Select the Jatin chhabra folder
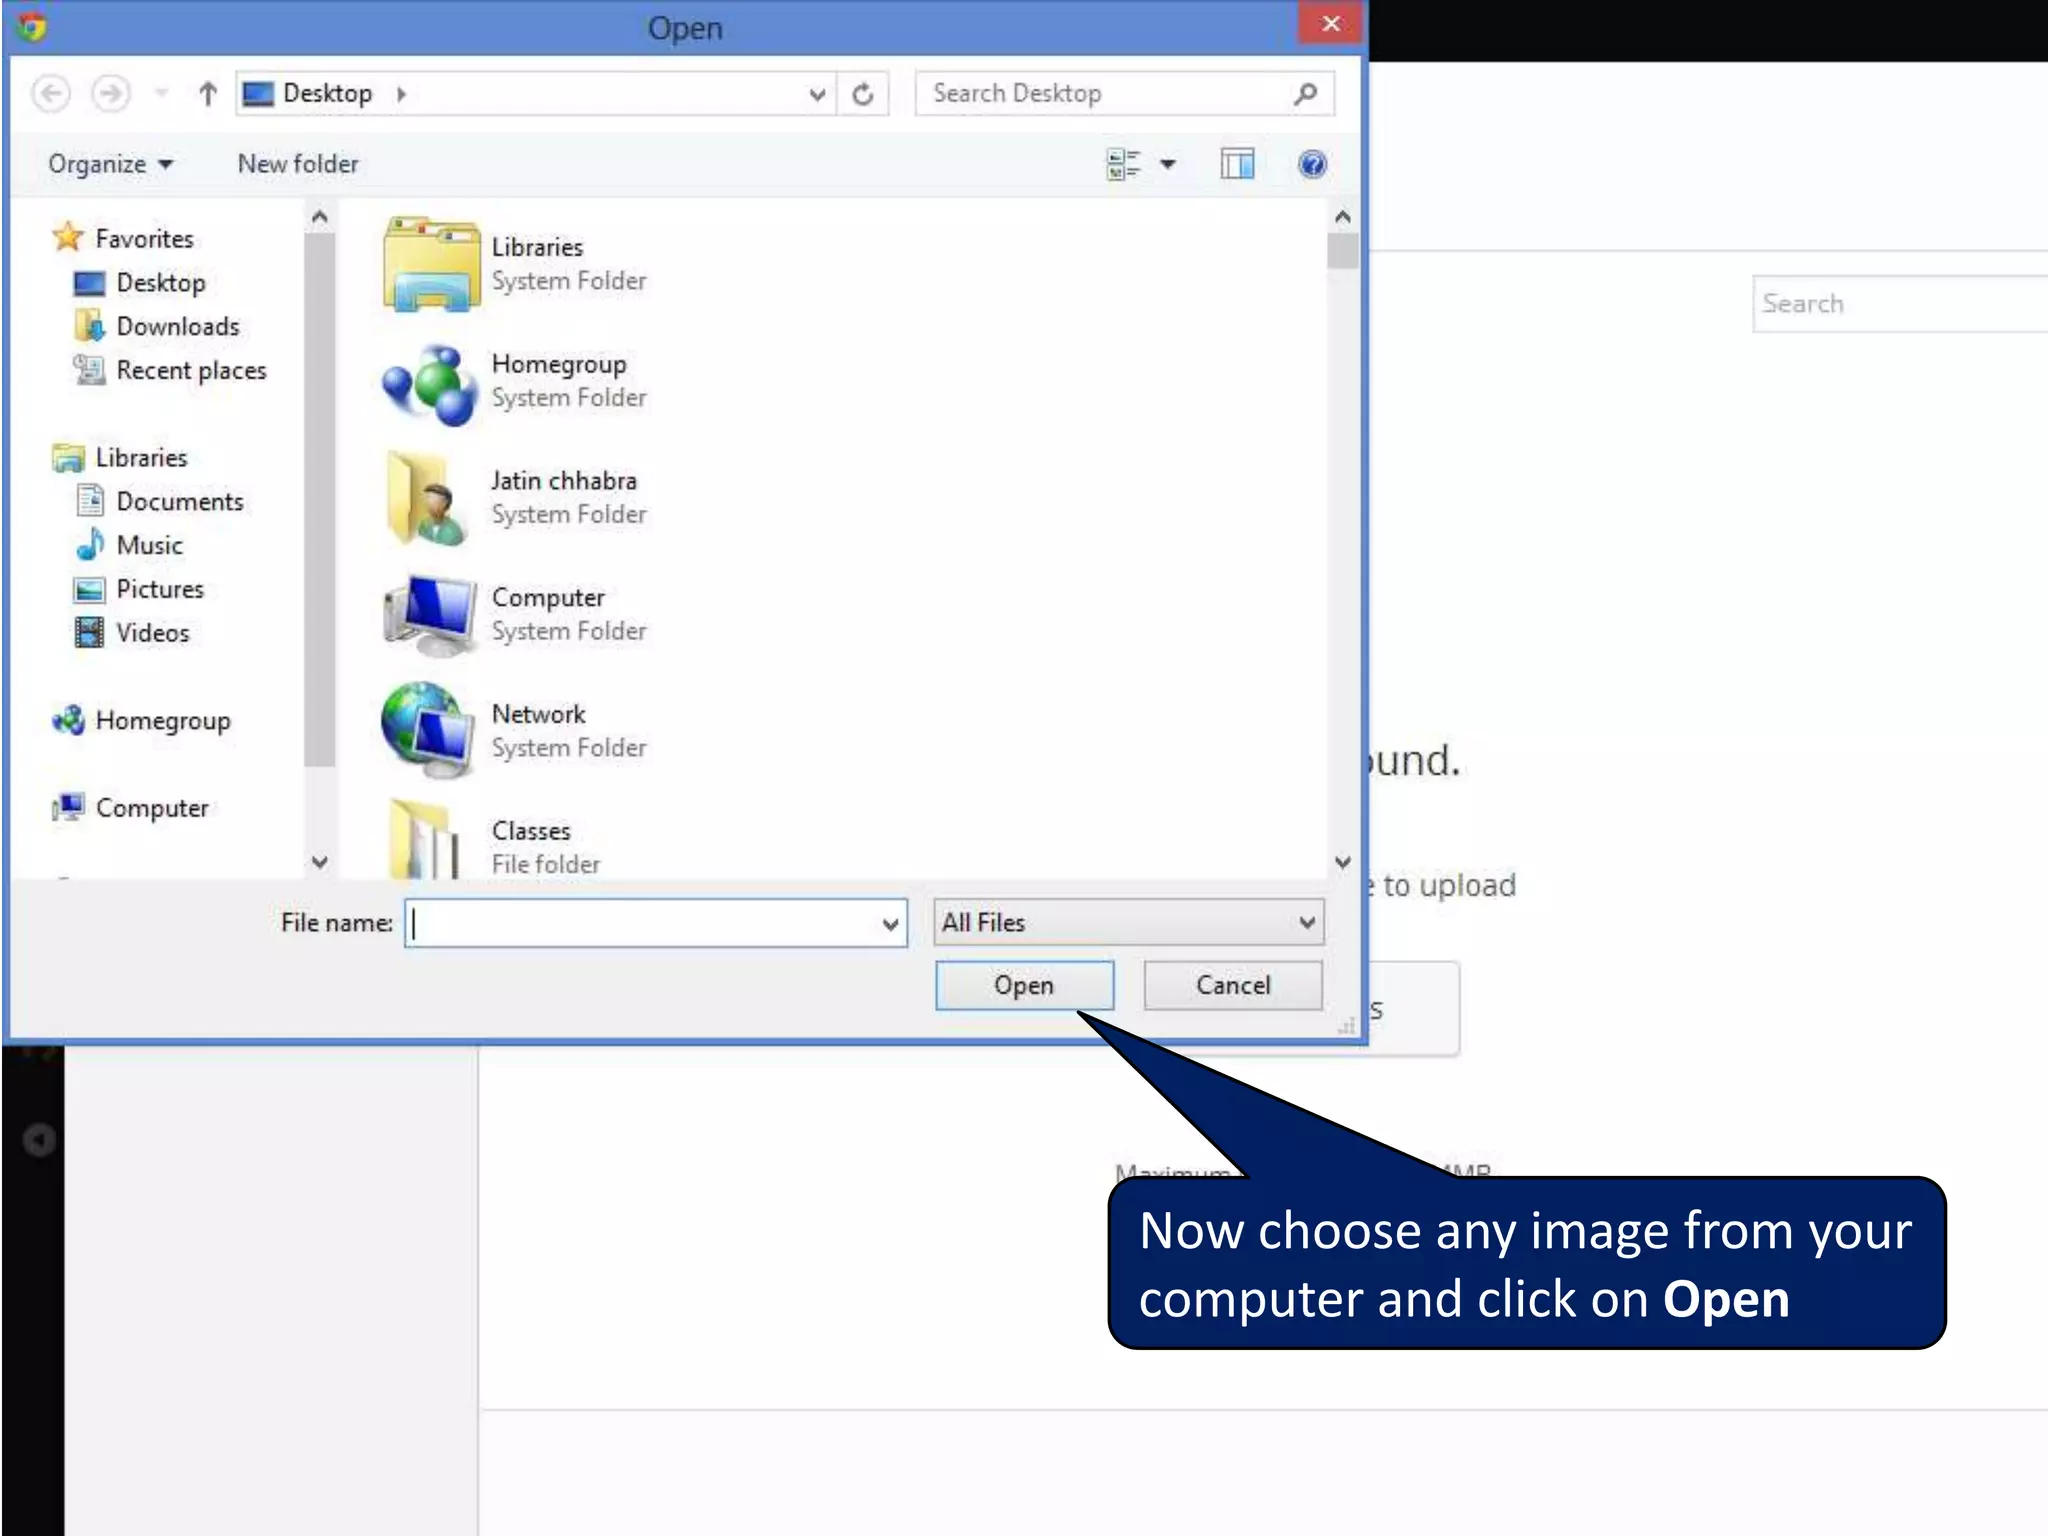Screen dimensions: 2048x1536 [563, 481]
